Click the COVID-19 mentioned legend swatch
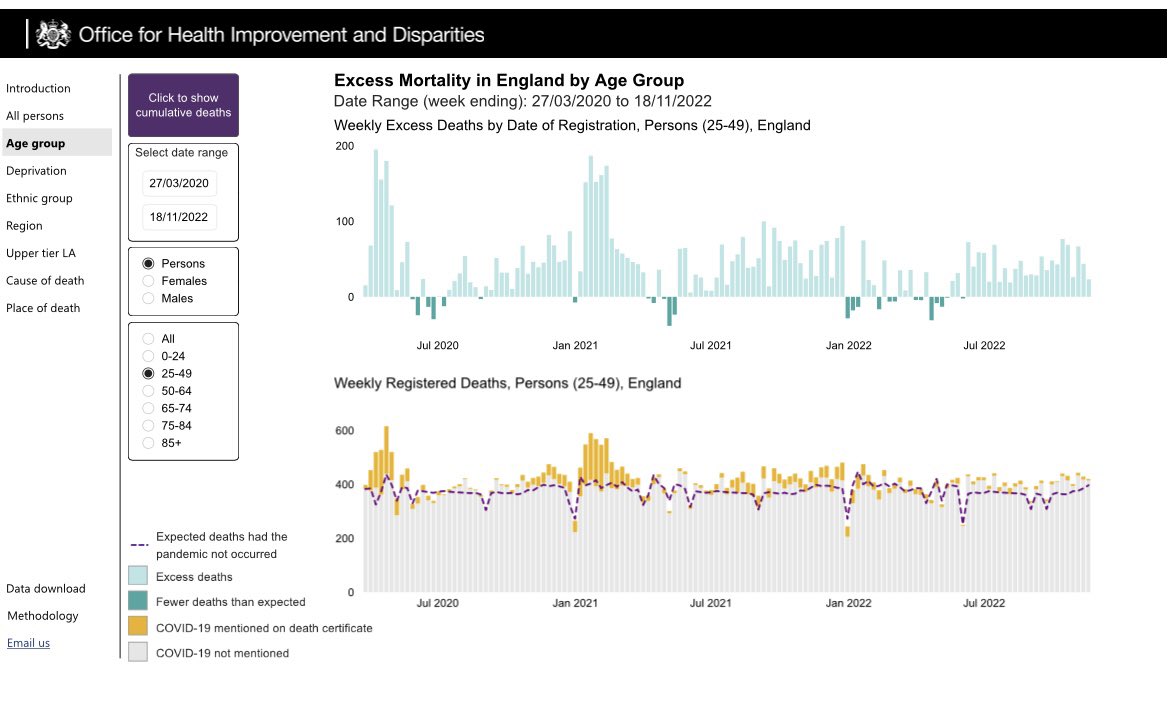 coord(138,626)
